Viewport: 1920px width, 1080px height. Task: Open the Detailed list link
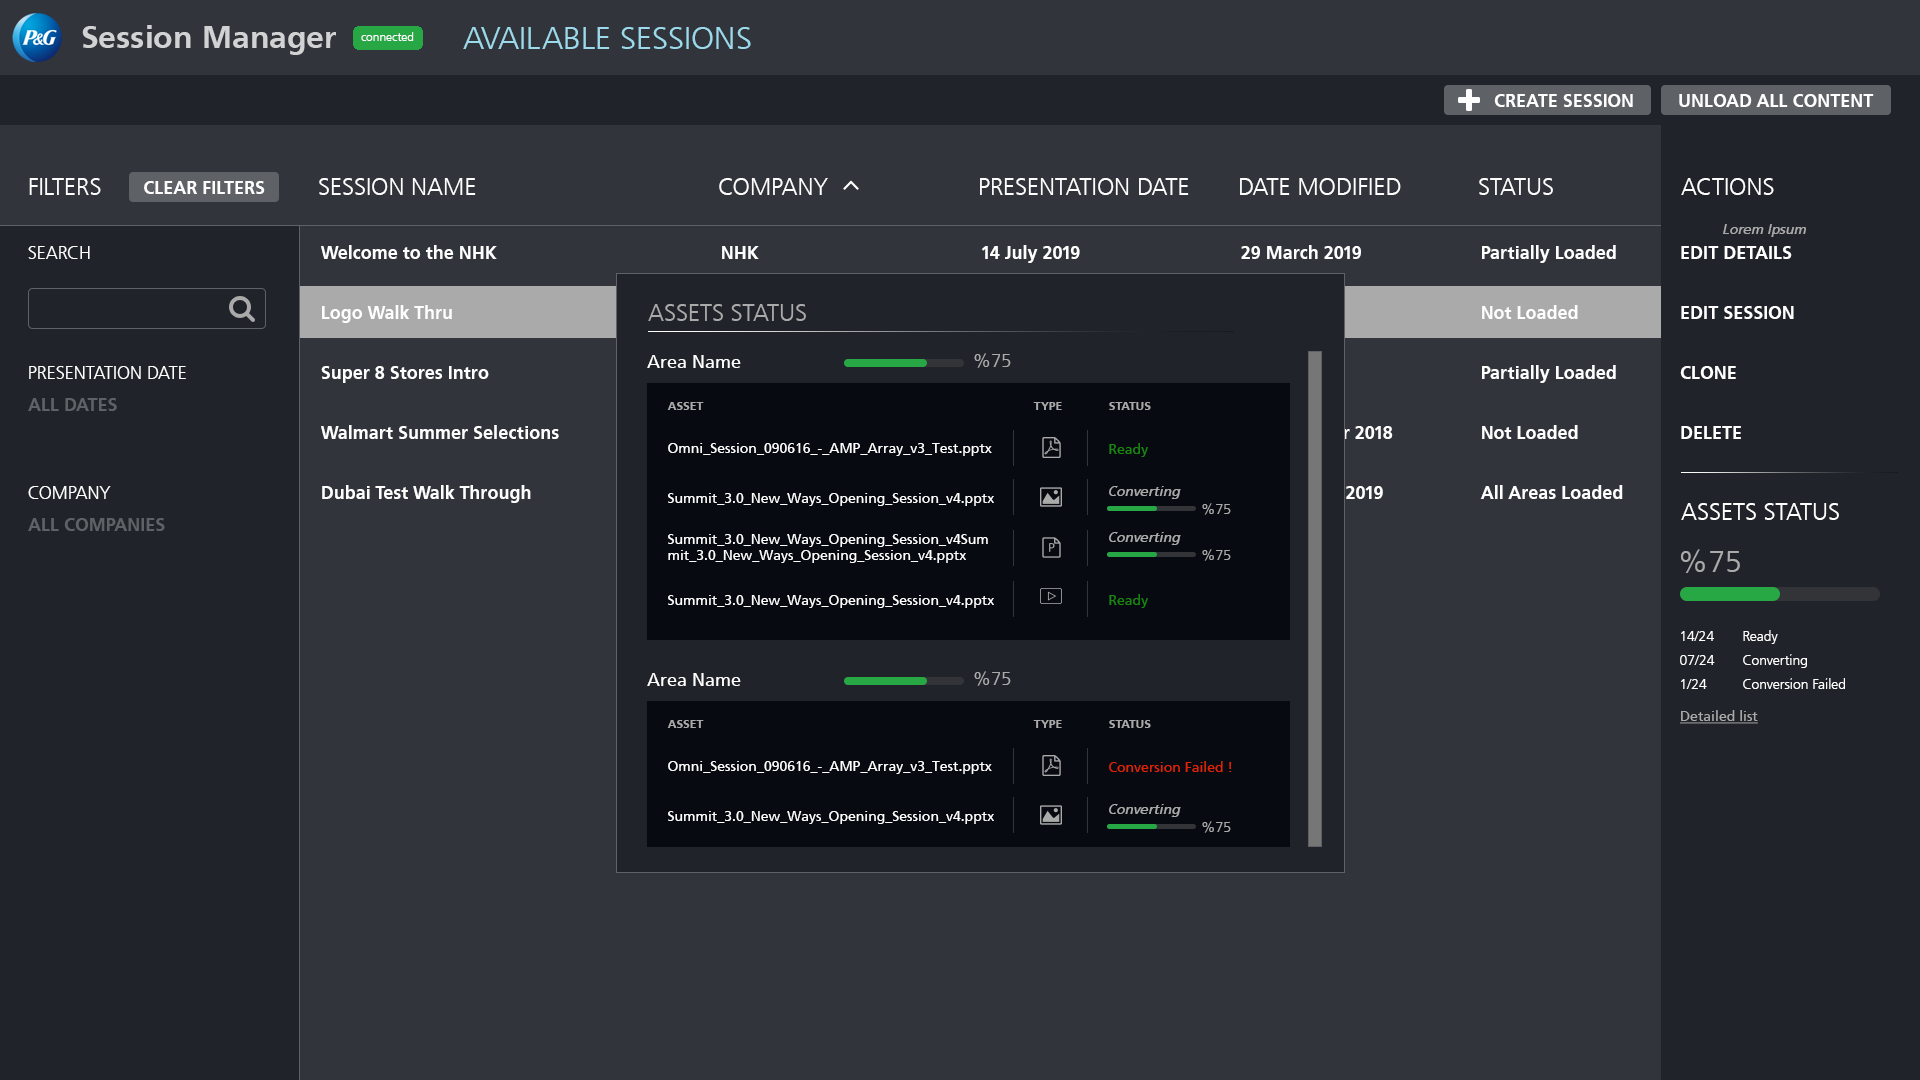(1717, 716)
